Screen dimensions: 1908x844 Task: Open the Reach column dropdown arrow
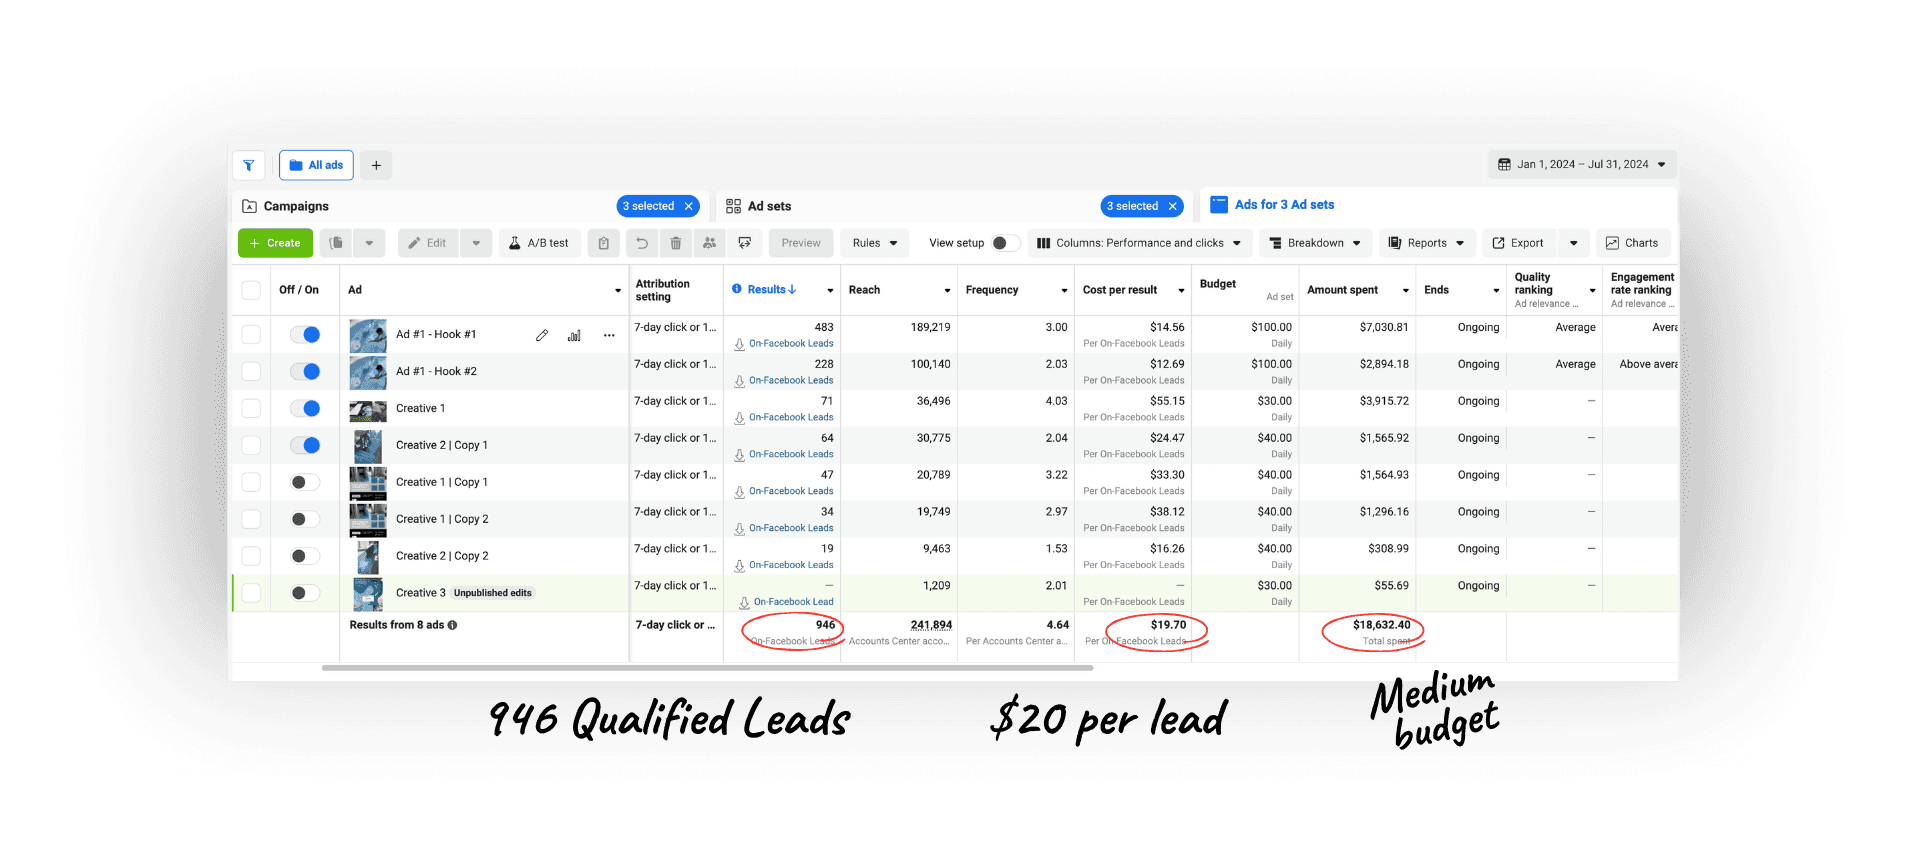click(947, 291)
